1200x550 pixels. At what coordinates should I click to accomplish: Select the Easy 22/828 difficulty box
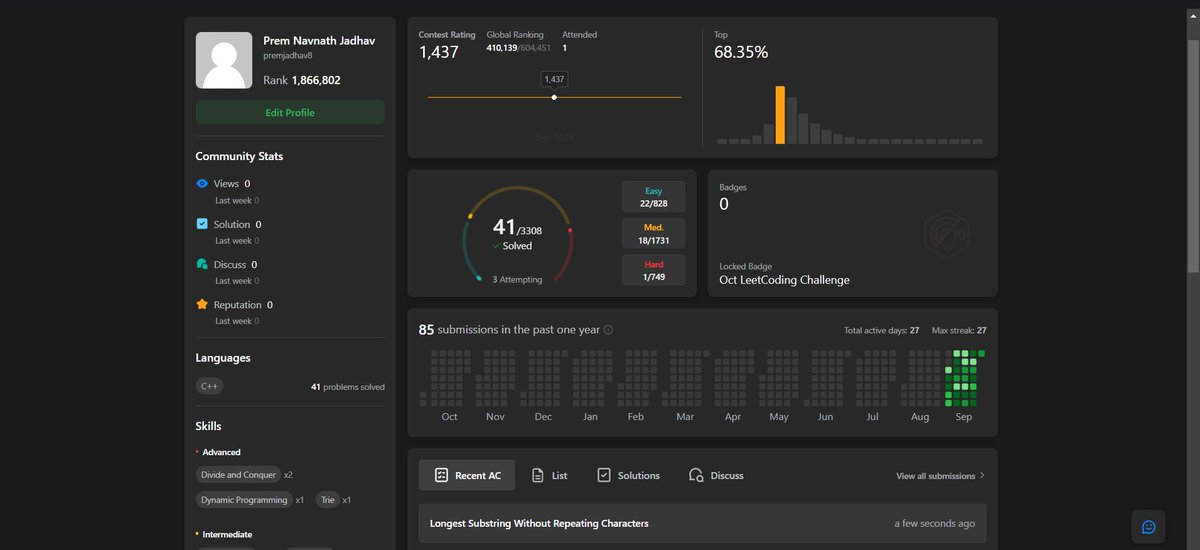tap(654, 197)
